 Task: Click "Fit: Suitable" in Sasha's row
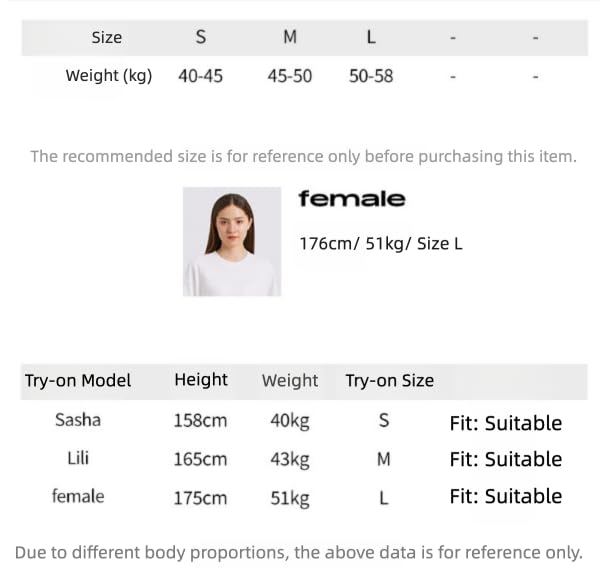coord(505,423)
